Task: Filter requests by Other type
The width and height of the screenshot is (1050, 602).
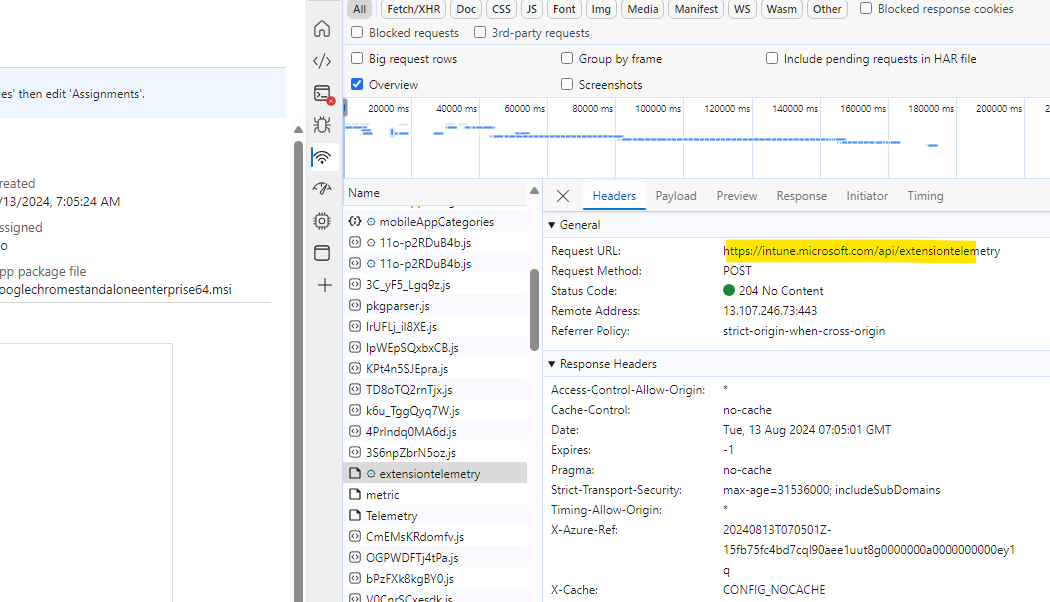Action: pyautogui.click(x=827, y=9)
